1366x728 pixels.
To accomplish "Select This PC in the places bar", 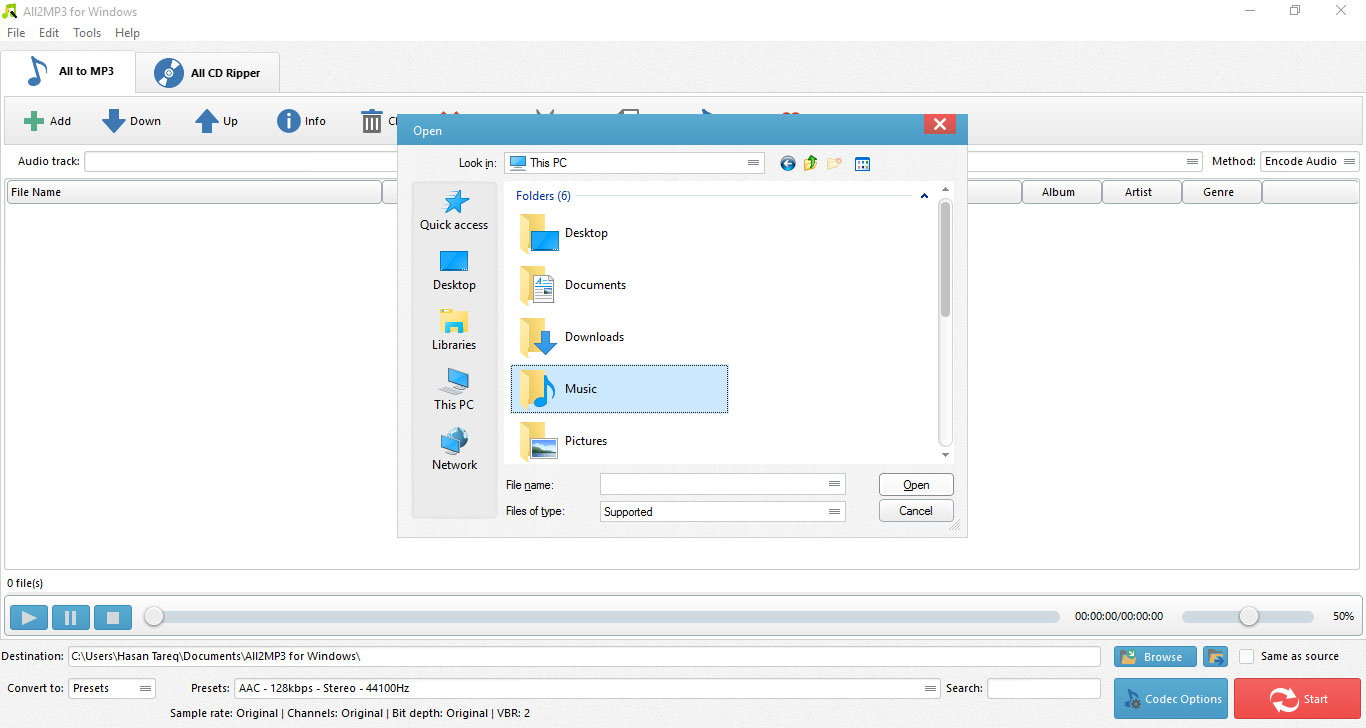I will pos(454,390).
